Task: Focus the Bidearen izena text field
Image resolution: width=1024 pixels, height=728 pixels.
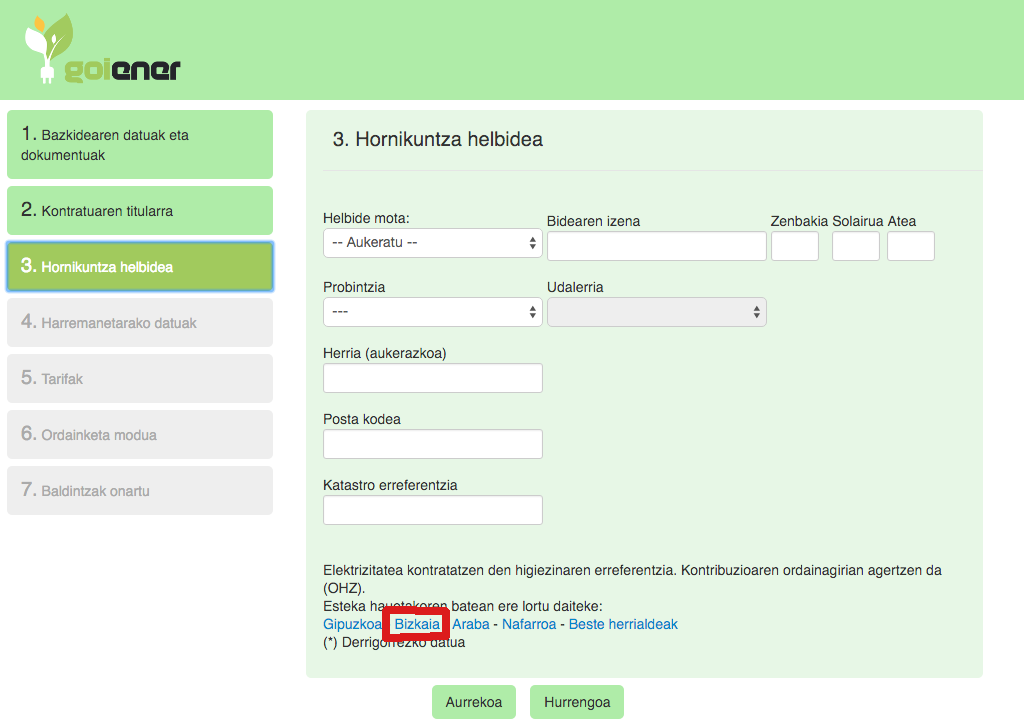Action: (x=656, y=246)
